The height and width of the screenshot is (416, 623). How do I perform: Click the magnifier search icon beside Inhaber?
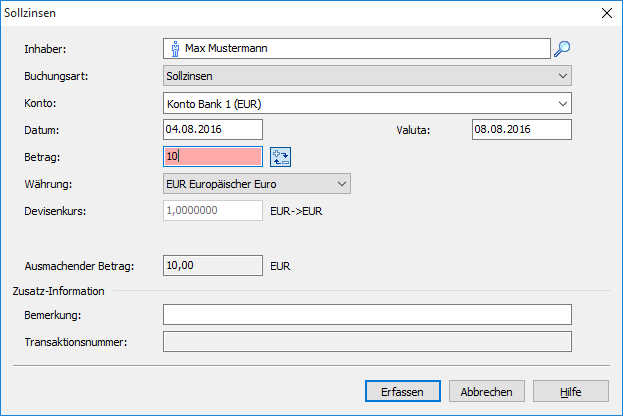pos(562,48)
